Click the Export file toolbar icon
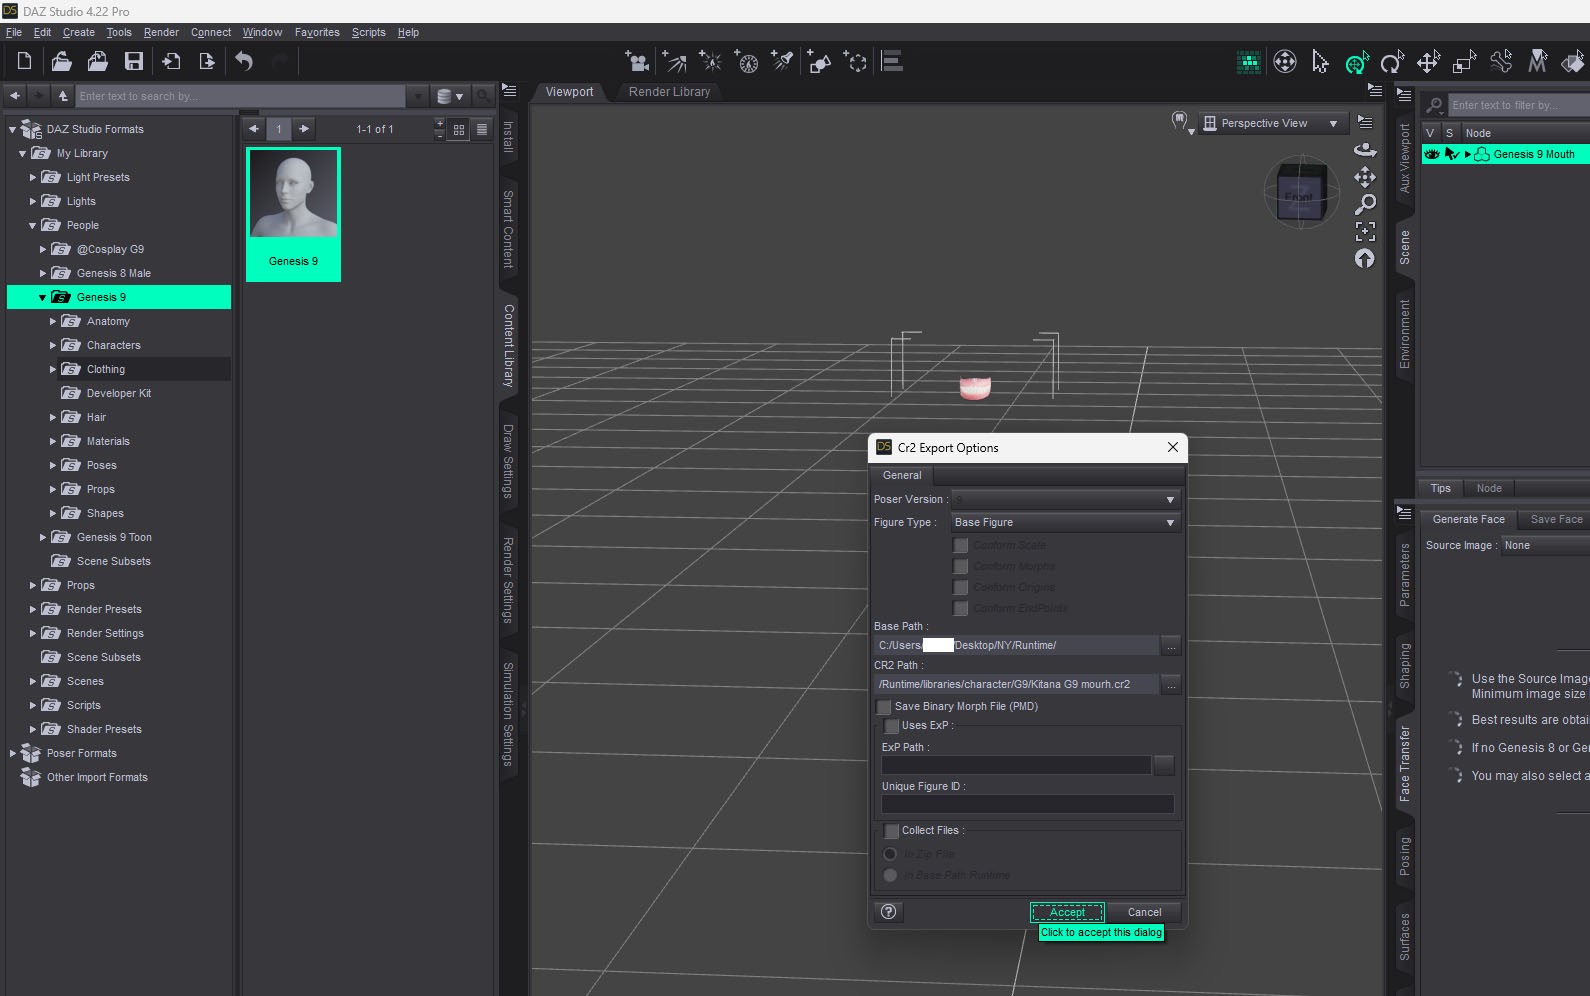This screenshot has height=996, width=1590. click(207, 62)
